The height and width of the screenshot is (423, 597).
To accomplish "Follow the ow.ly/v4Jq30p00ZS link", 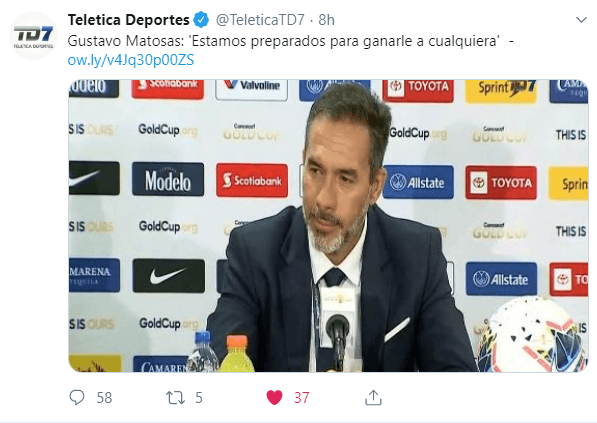I will 131,60.
